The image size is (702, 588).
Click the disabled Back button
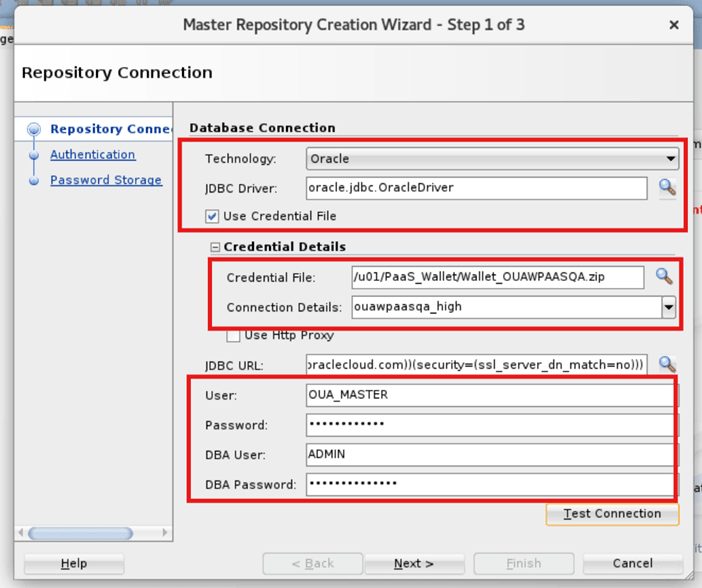point(312,563)
